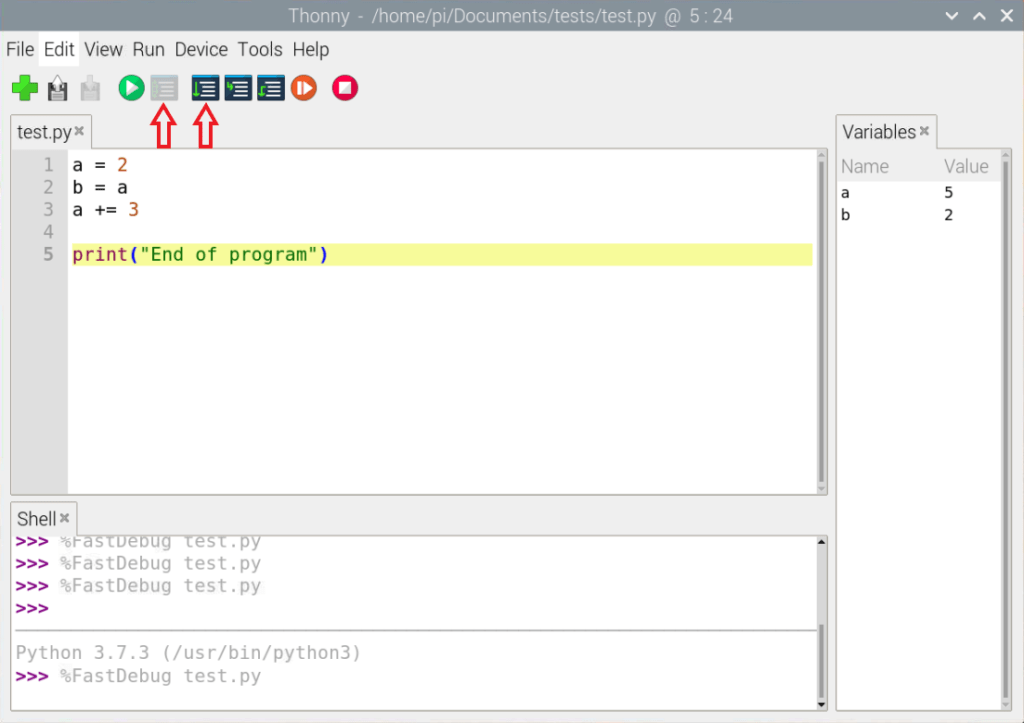Open the View menu
This screenshot has width=1024, height=723.
[x=103, y=50]
